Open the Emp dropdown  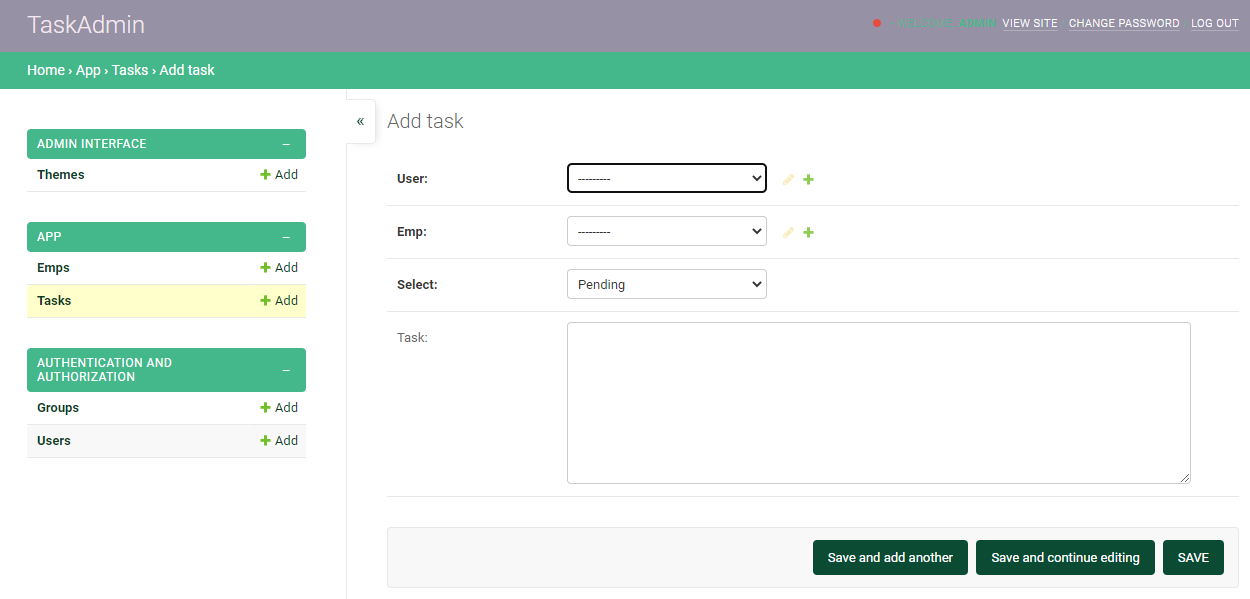point(667,231)
